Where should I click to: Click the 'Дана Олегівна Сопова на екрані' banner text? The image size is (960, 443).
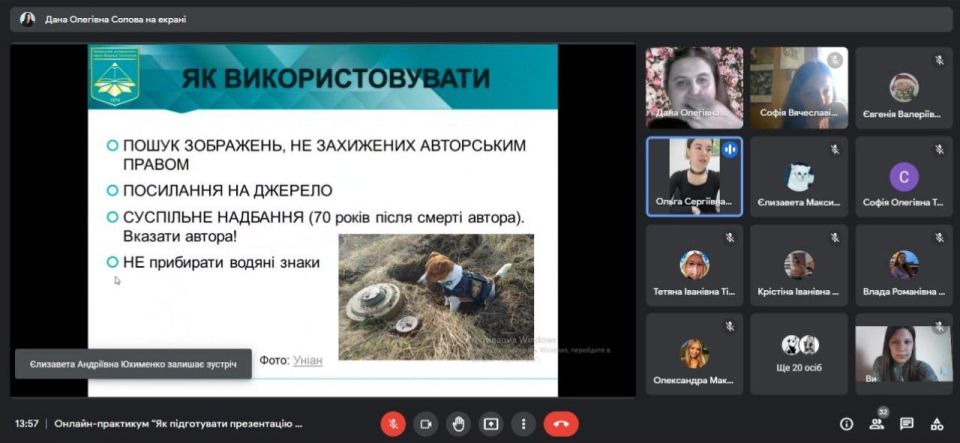[x=116, y=20]
